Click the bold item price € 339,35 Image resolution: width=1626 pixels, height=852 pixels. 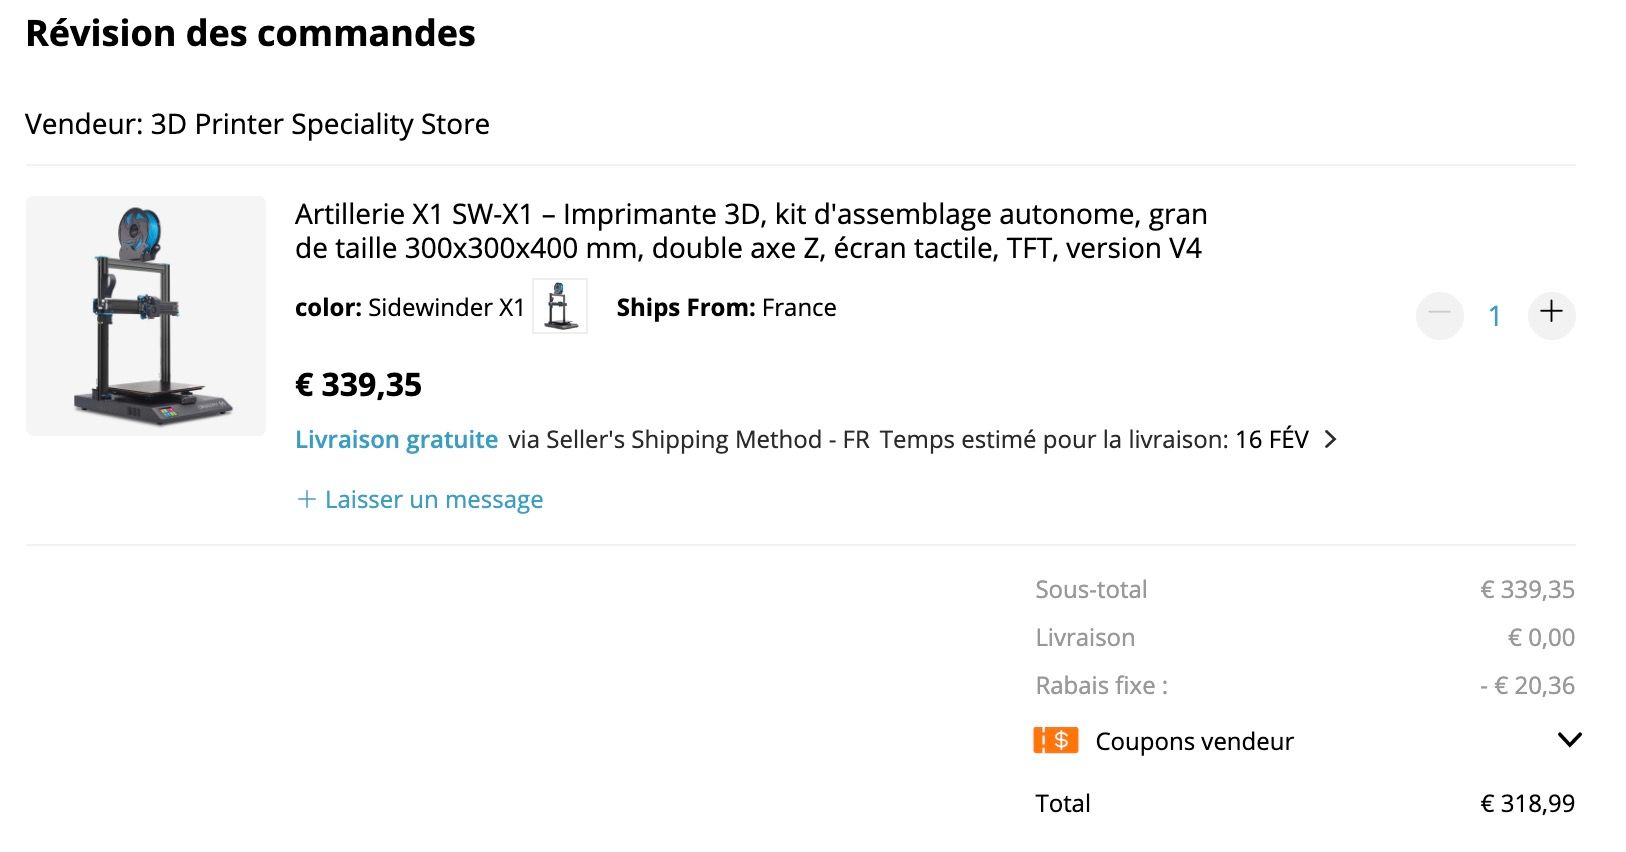(358, 385)
